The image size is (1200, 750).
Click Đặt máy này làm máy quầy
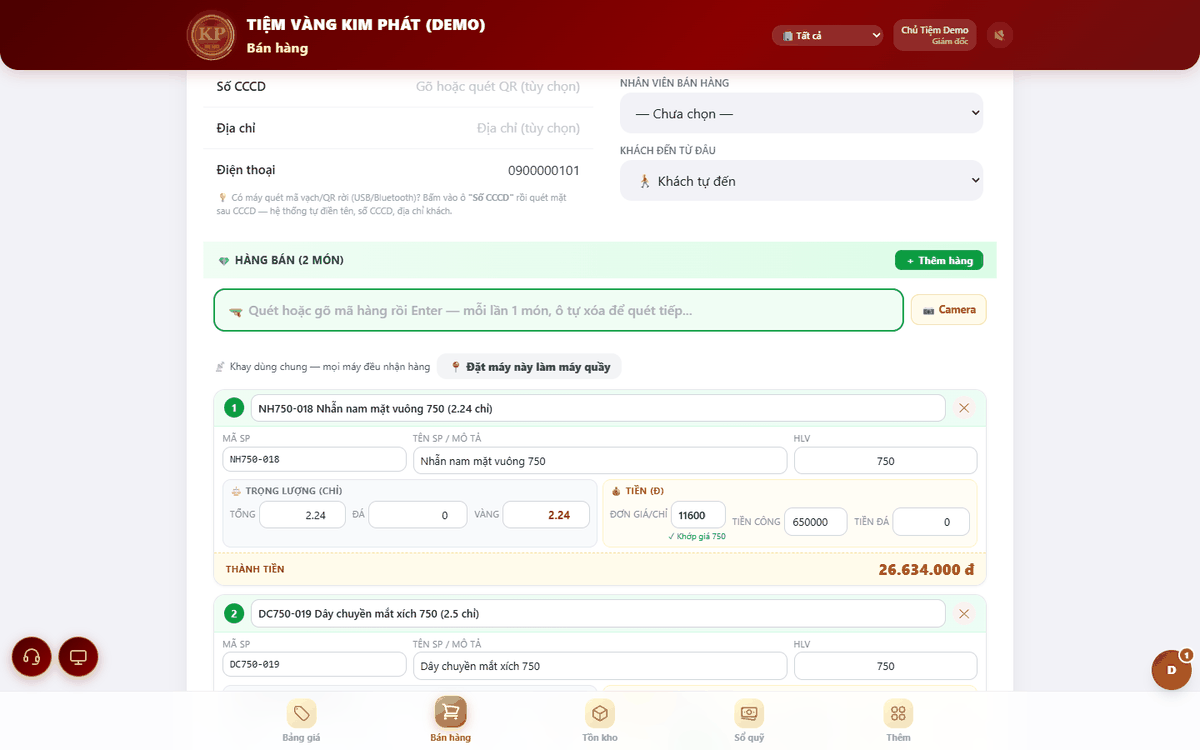coord(529,367)
